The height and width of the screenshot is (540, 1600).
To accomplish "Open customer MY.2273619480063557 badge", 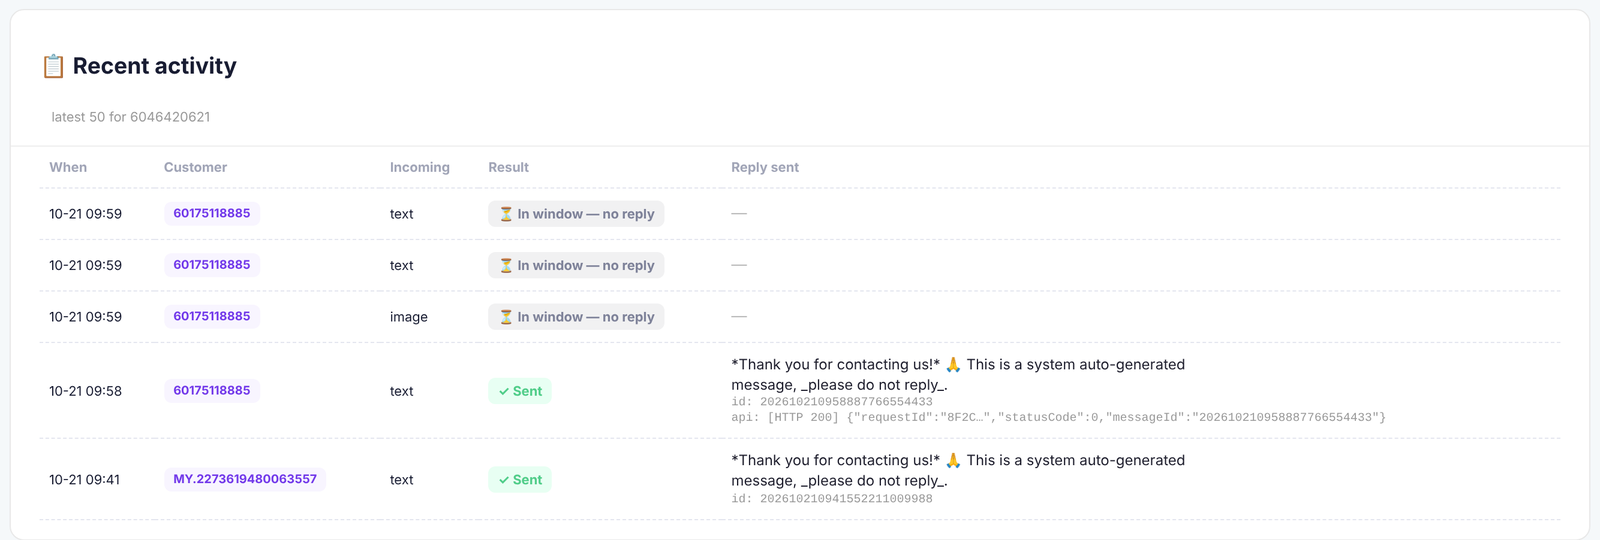I will point(245,479).
